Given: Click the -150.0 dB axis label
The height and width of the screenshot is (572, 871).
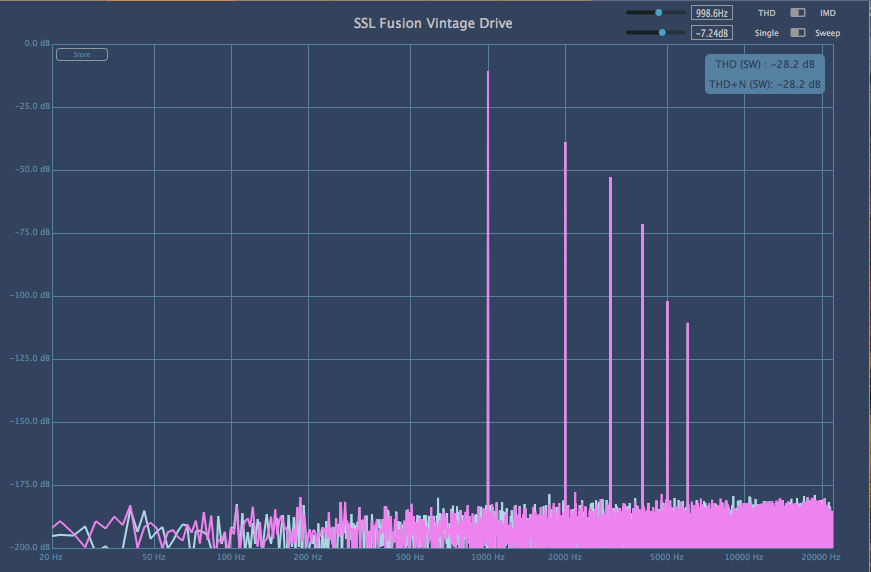Looking at the screenshot, I should (30, 421).
